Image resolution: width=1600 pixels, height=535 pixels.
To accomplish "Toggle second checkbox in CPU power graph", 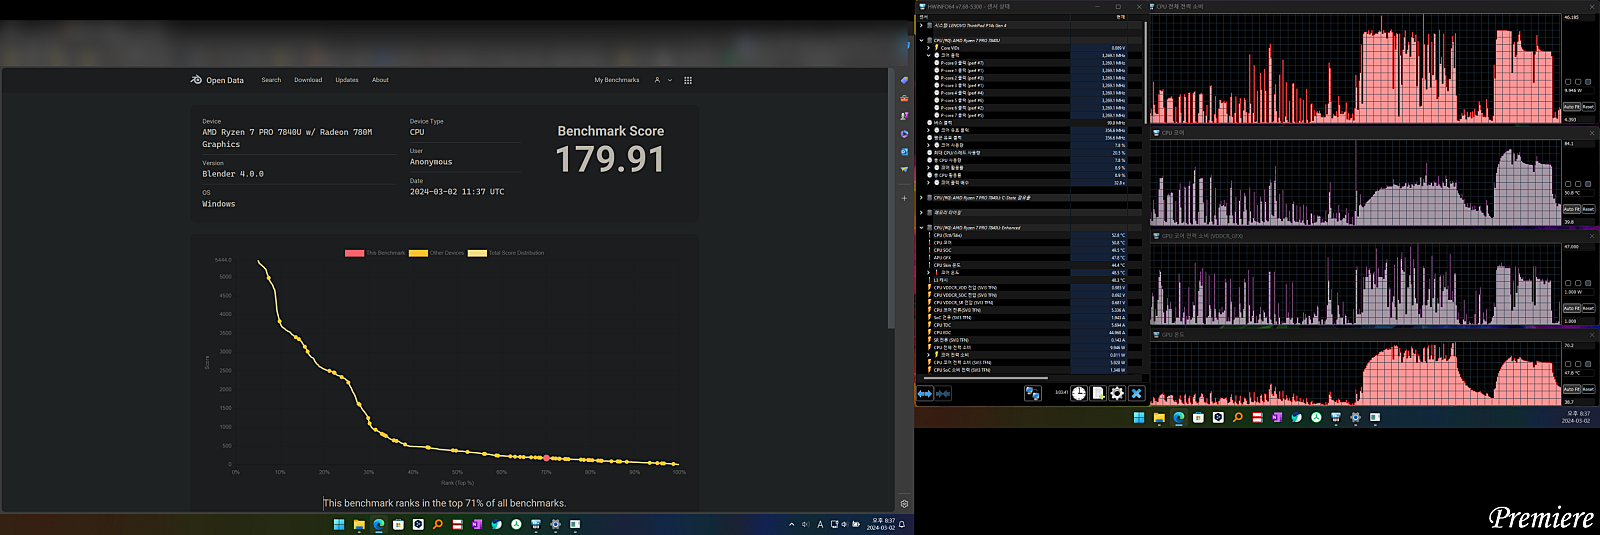I will (x=1578, y=82).
